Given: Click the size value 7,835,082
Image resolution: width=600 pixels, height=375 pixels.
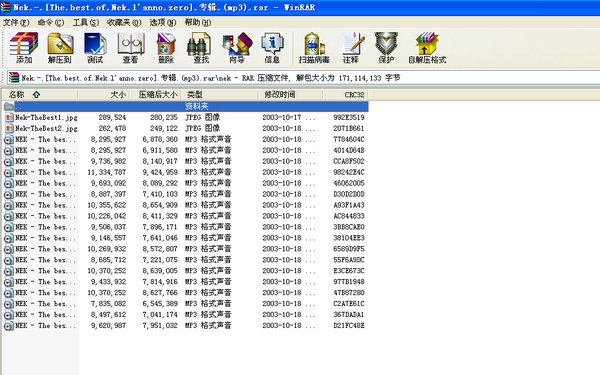Looking at the screenshot, I should tap(108, 303).
